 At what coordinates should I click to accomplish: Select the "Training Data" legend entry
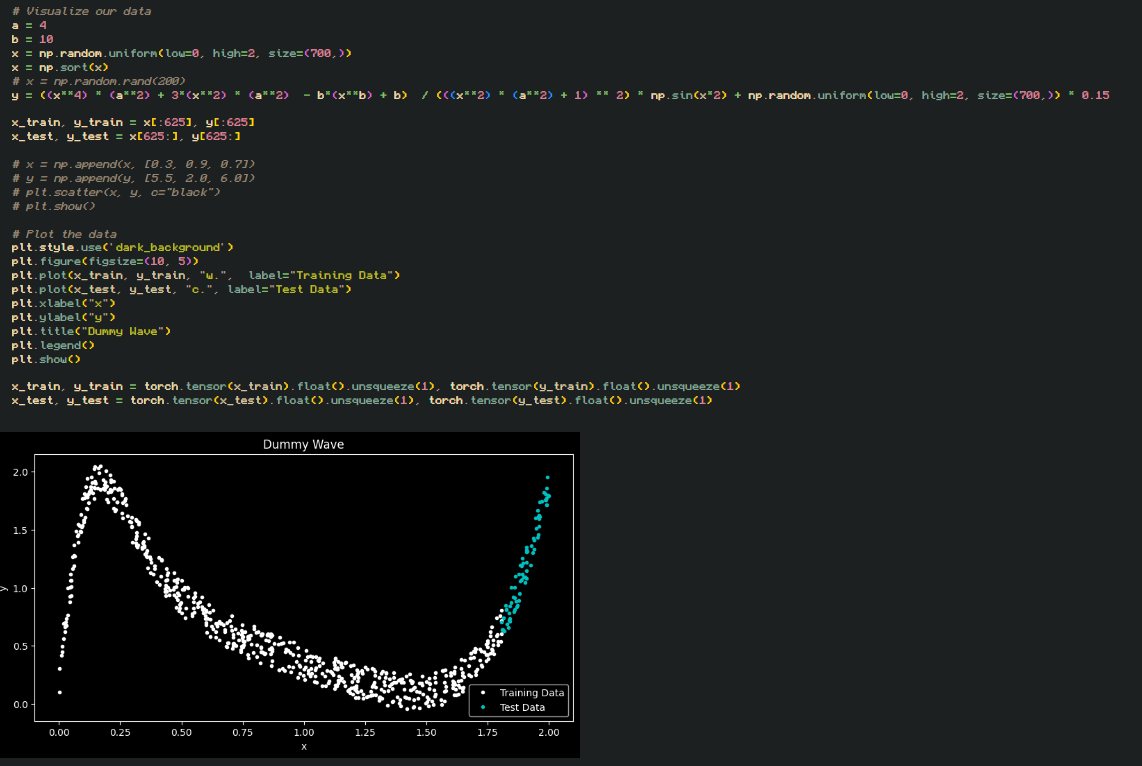(532, 692)
